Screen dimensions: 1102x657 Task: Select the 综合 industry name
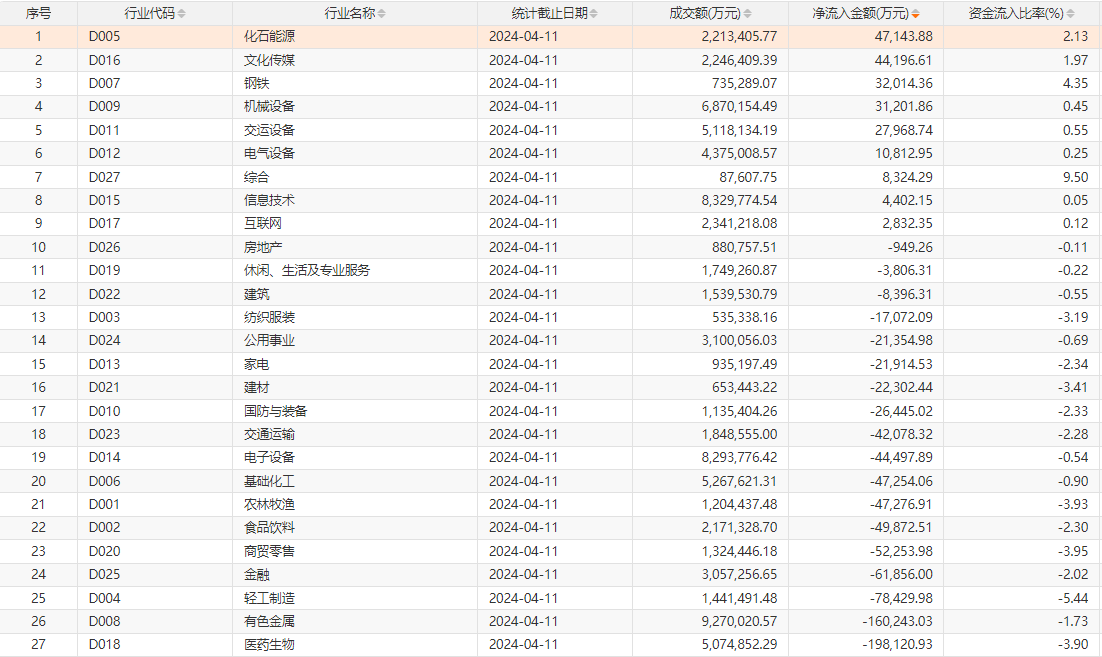click(257, 177)
